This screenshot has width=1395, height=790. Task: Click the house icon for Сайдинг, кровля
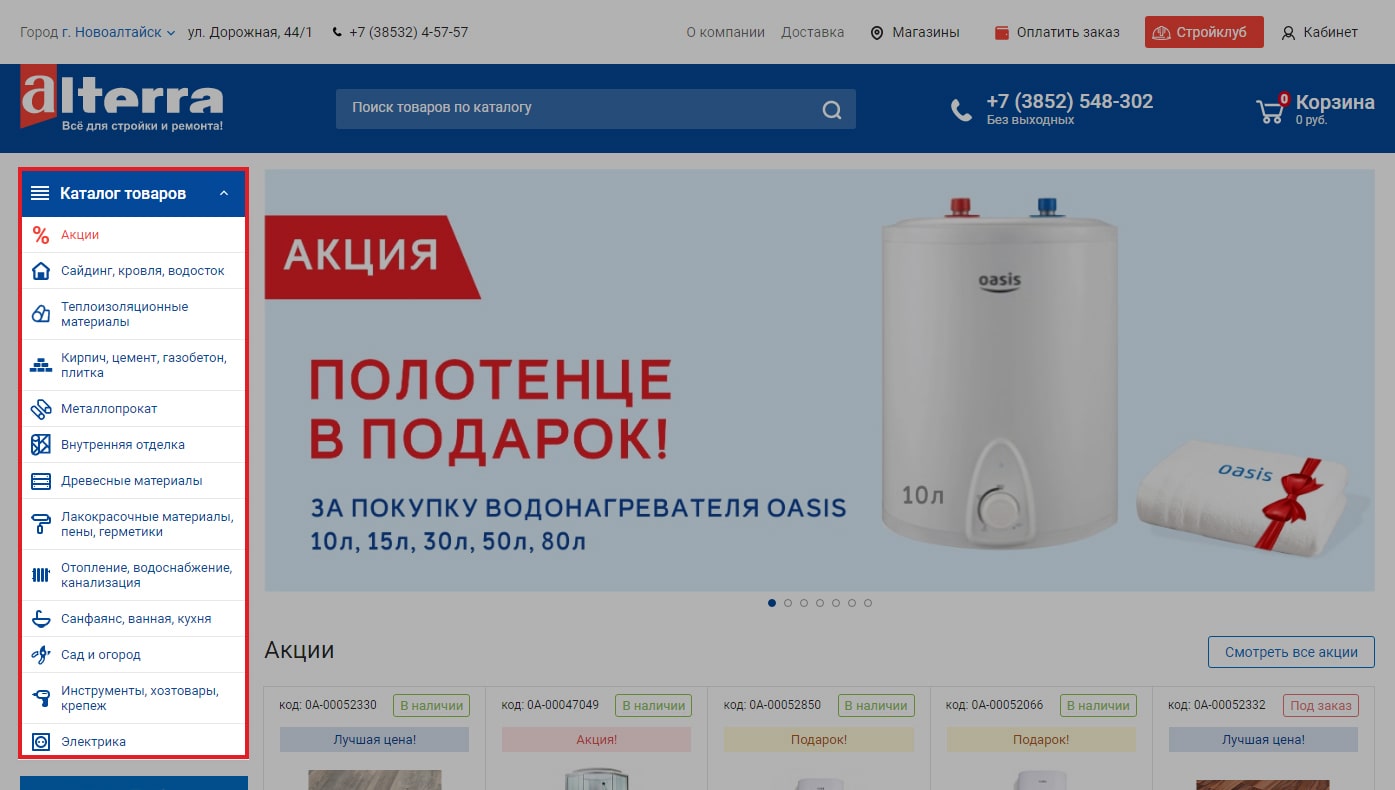pyautogui.click(x=41, y=271)
